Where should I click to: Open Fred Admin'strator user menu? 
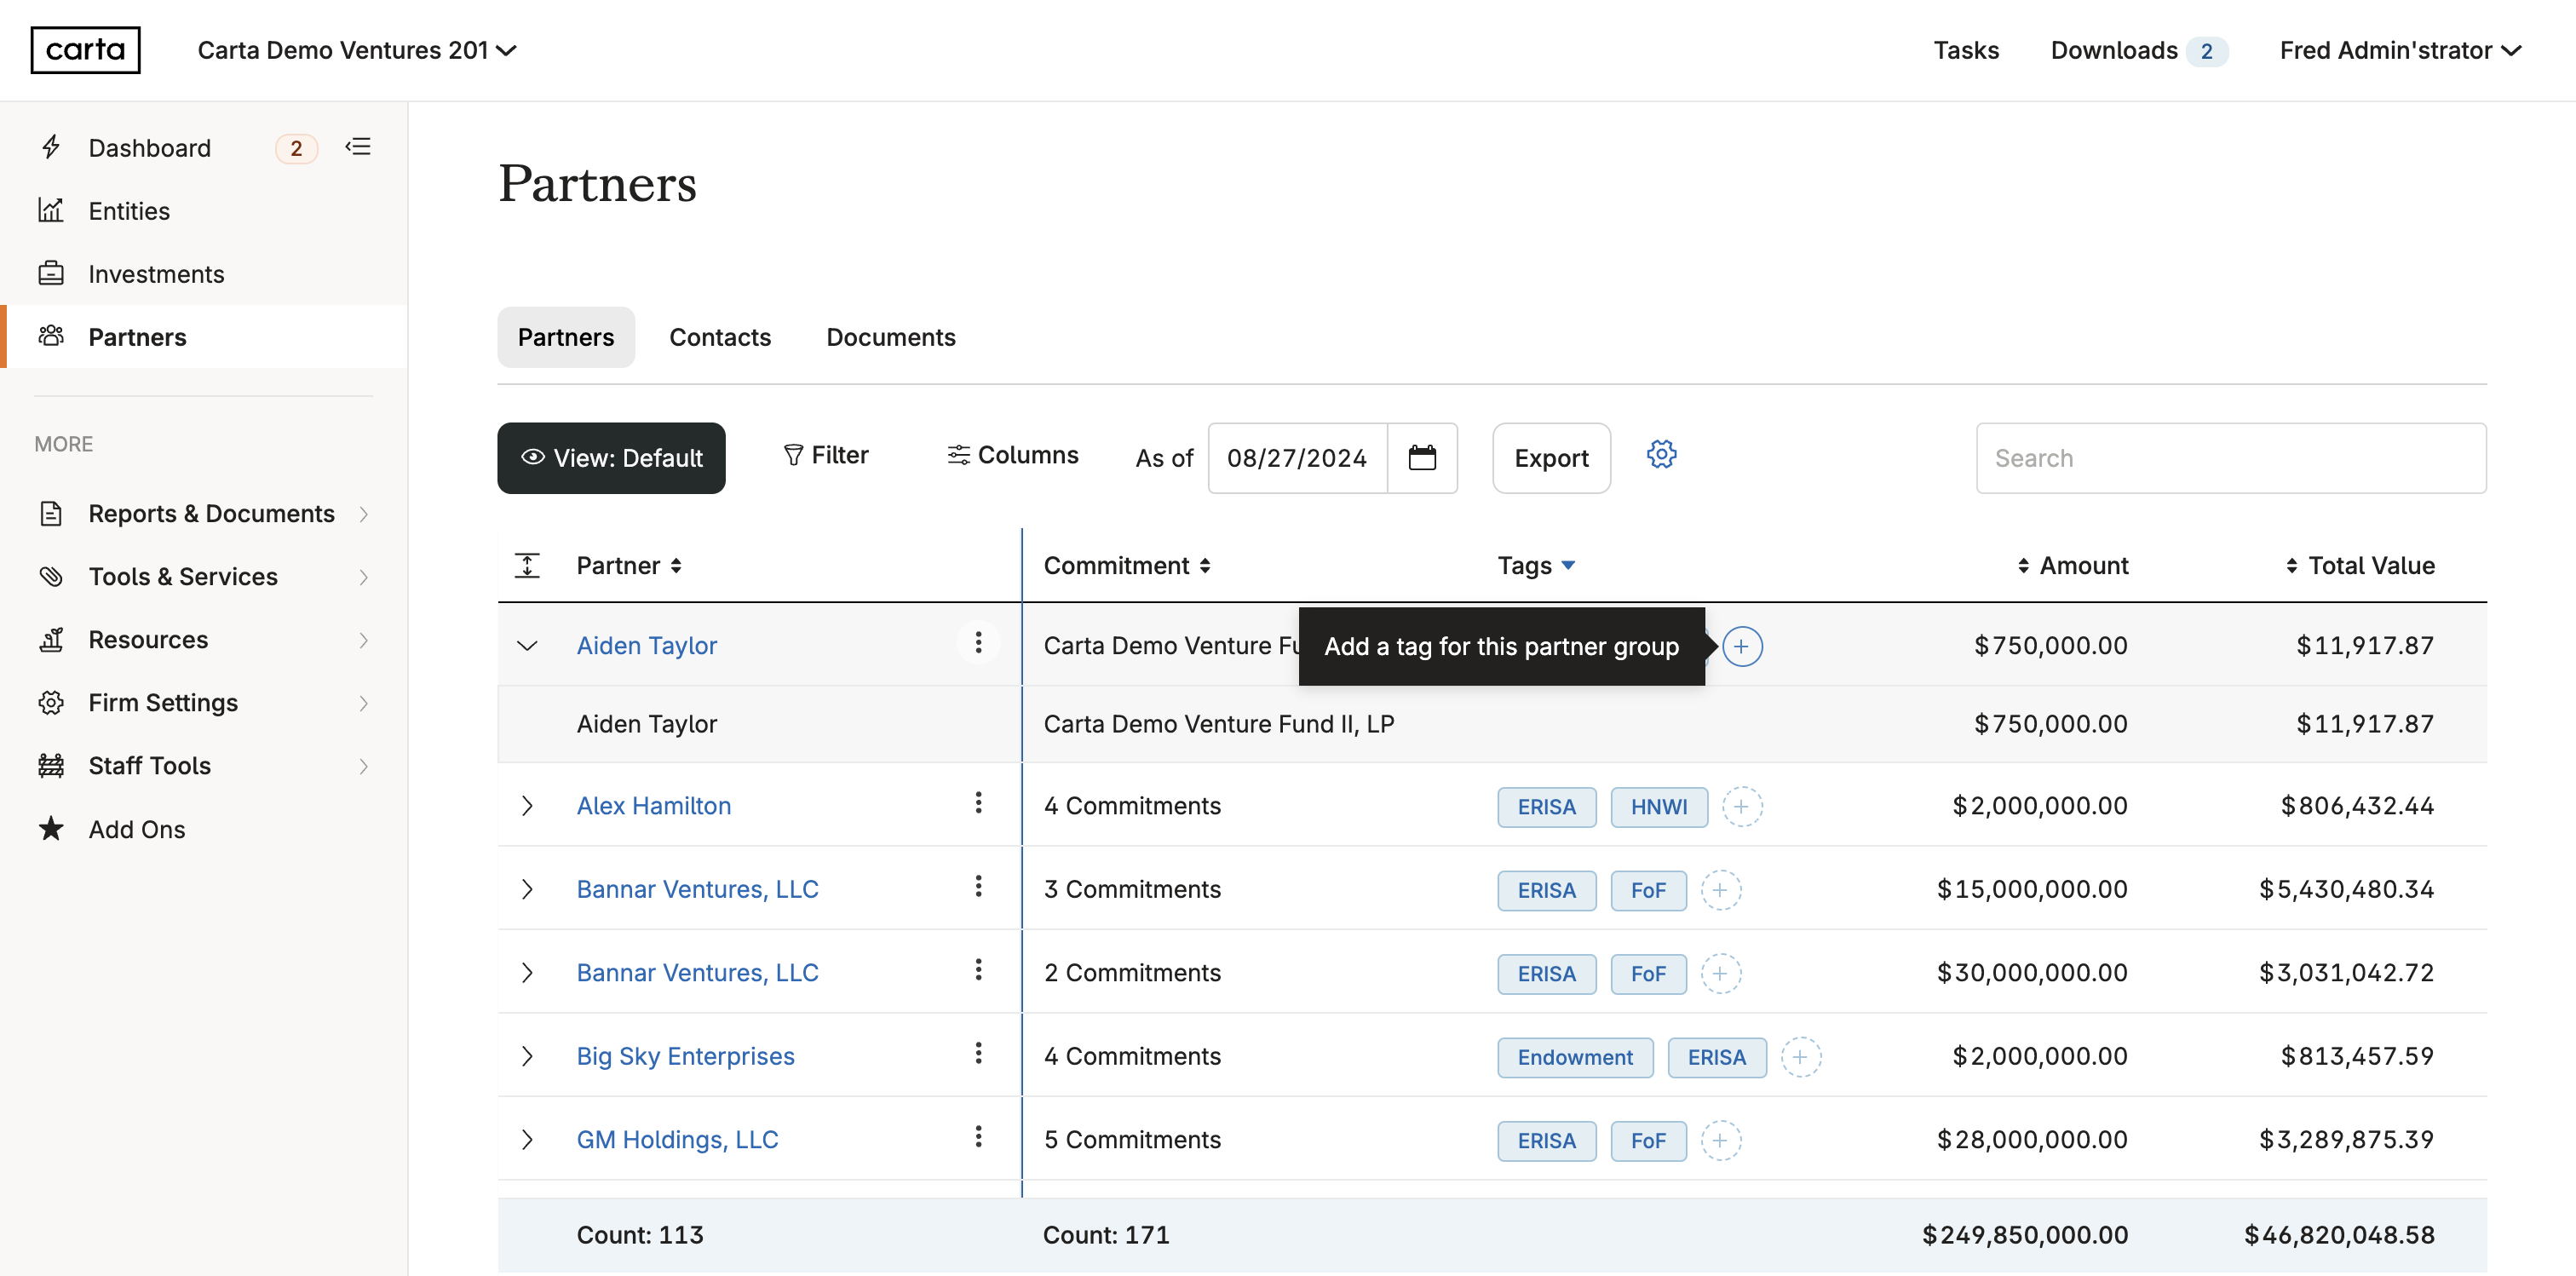point(2400,50)
